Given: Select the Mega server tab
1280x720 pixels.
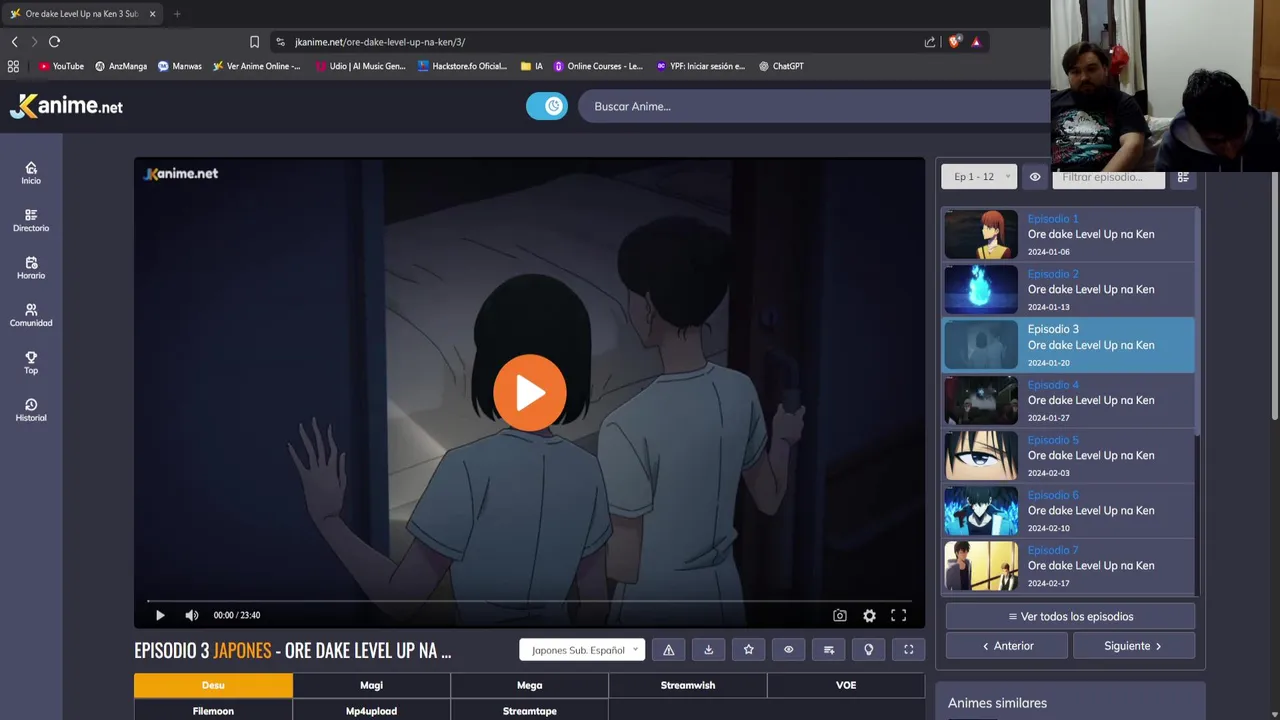Looking at the screenshot, I should (529, 685).
